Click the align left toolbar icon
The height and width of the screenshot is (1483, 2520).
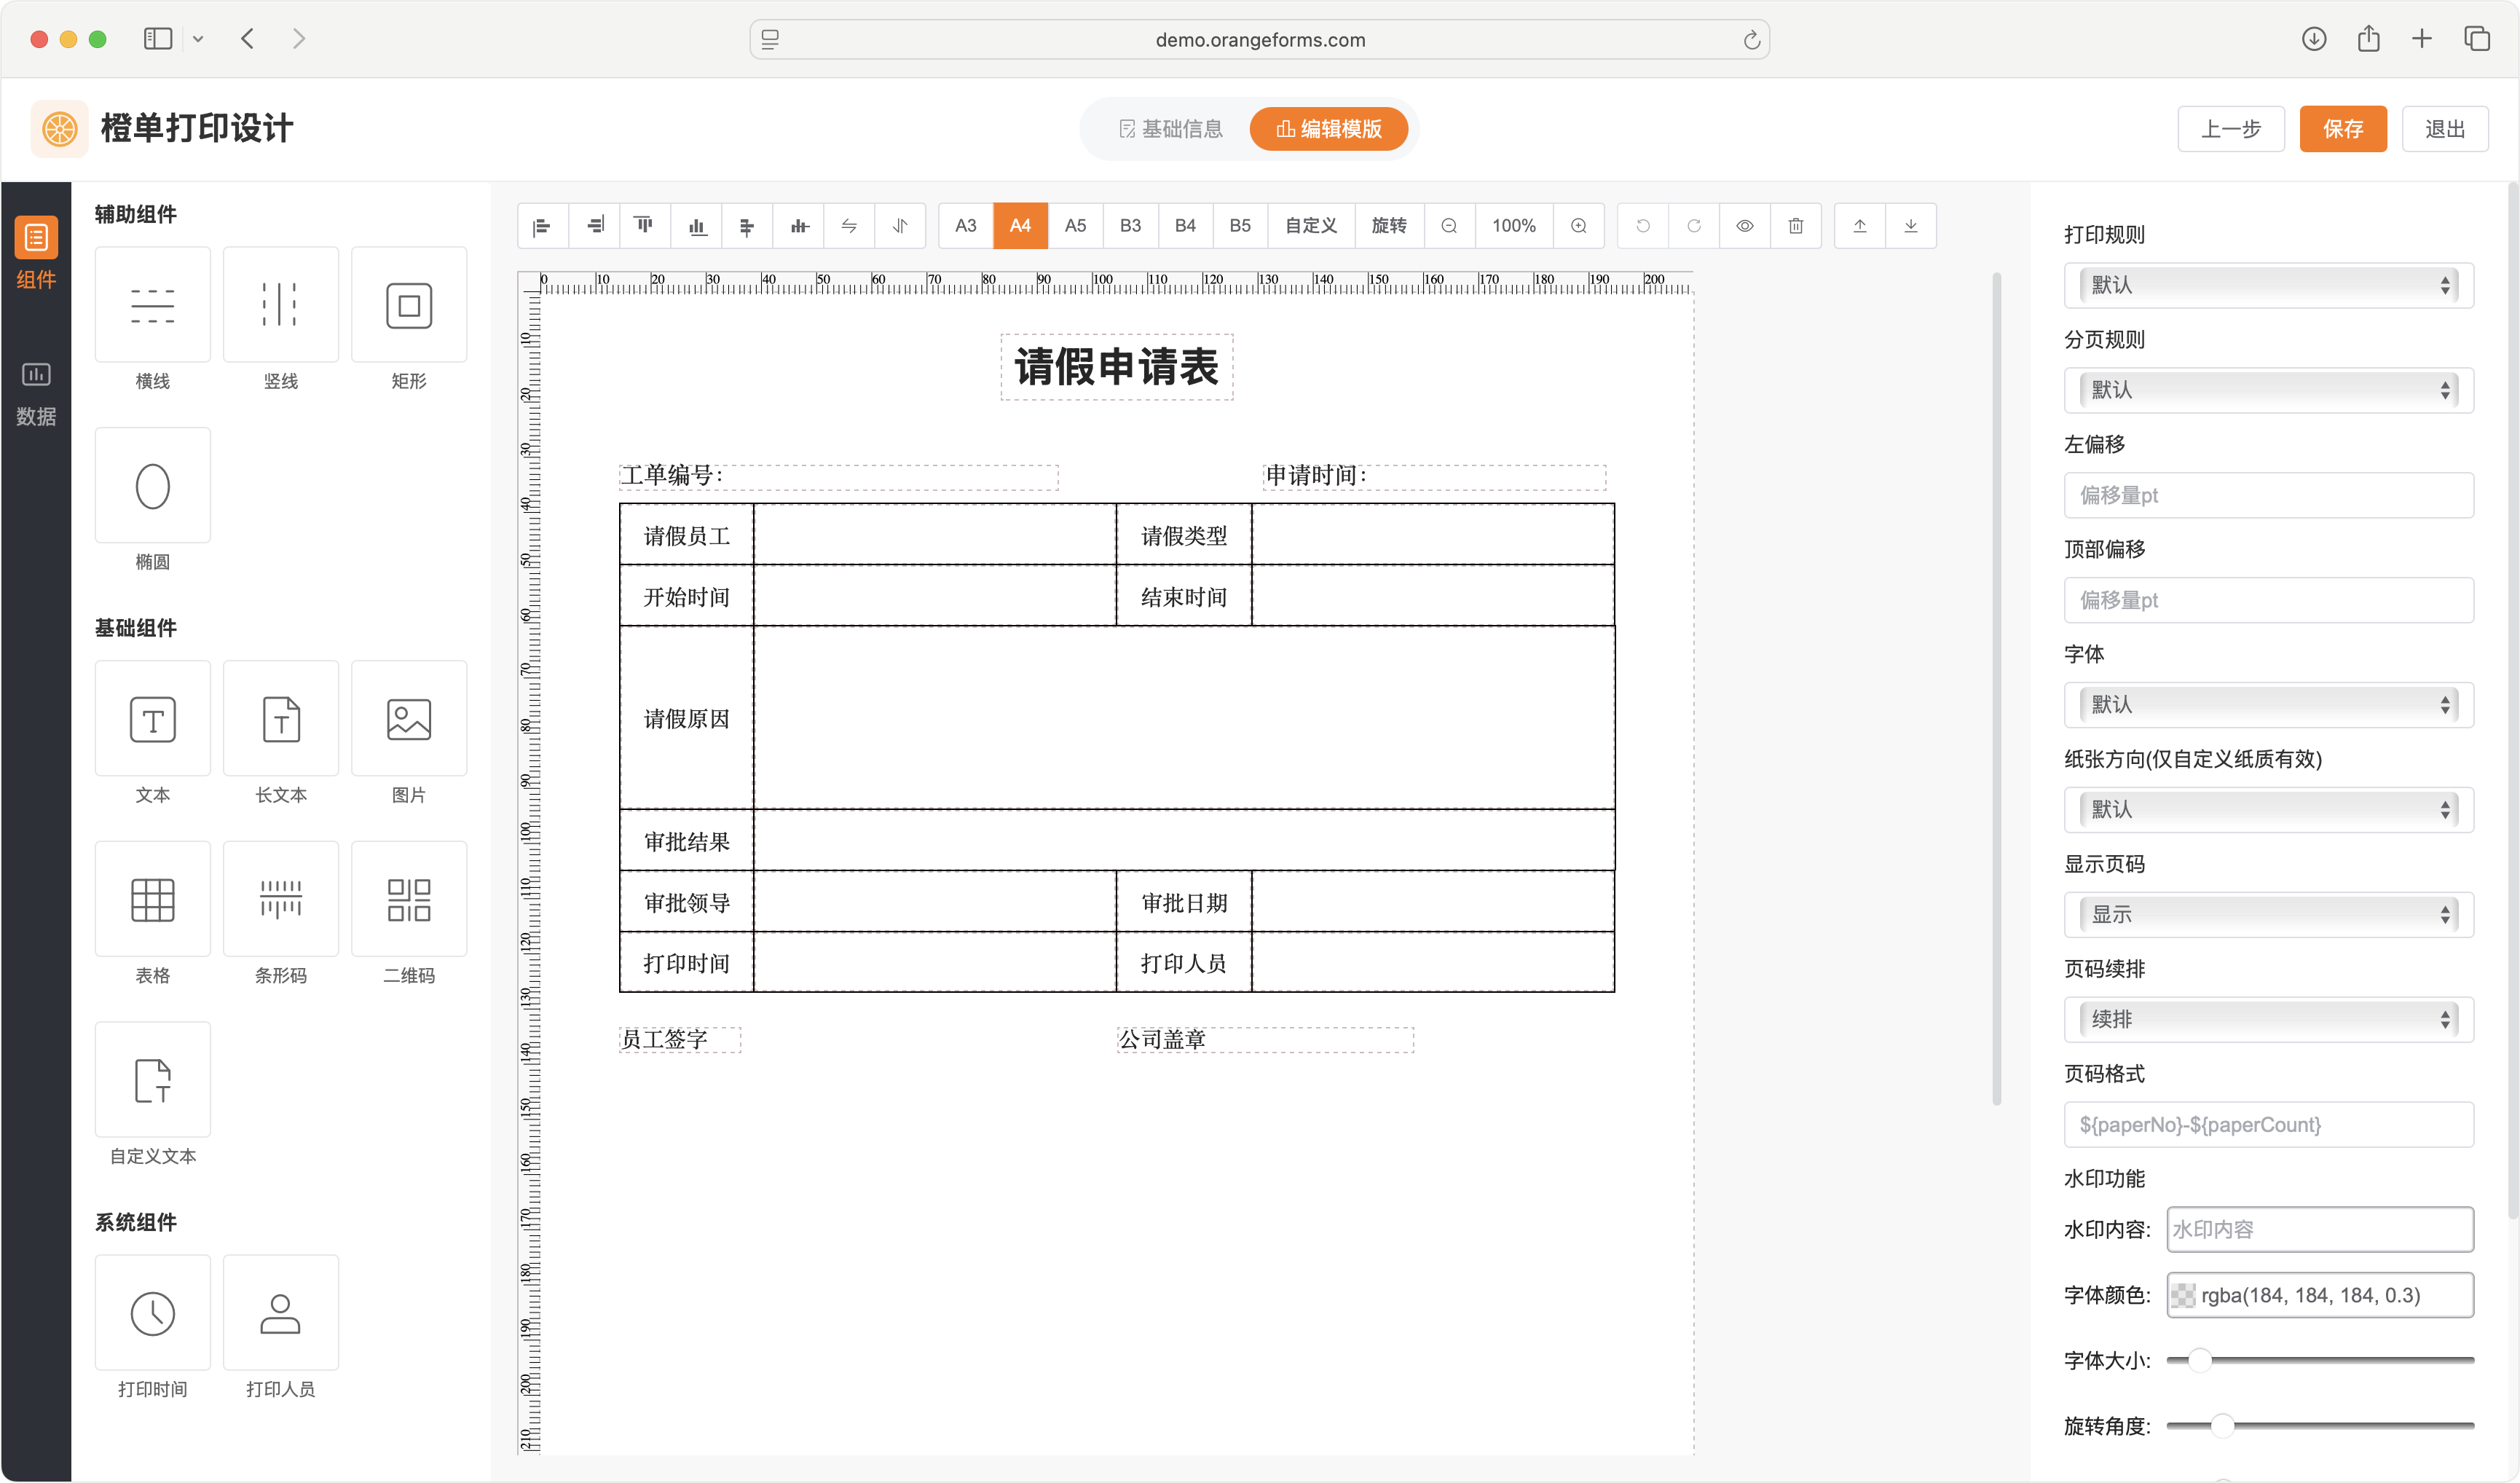[x=542, y=226]
